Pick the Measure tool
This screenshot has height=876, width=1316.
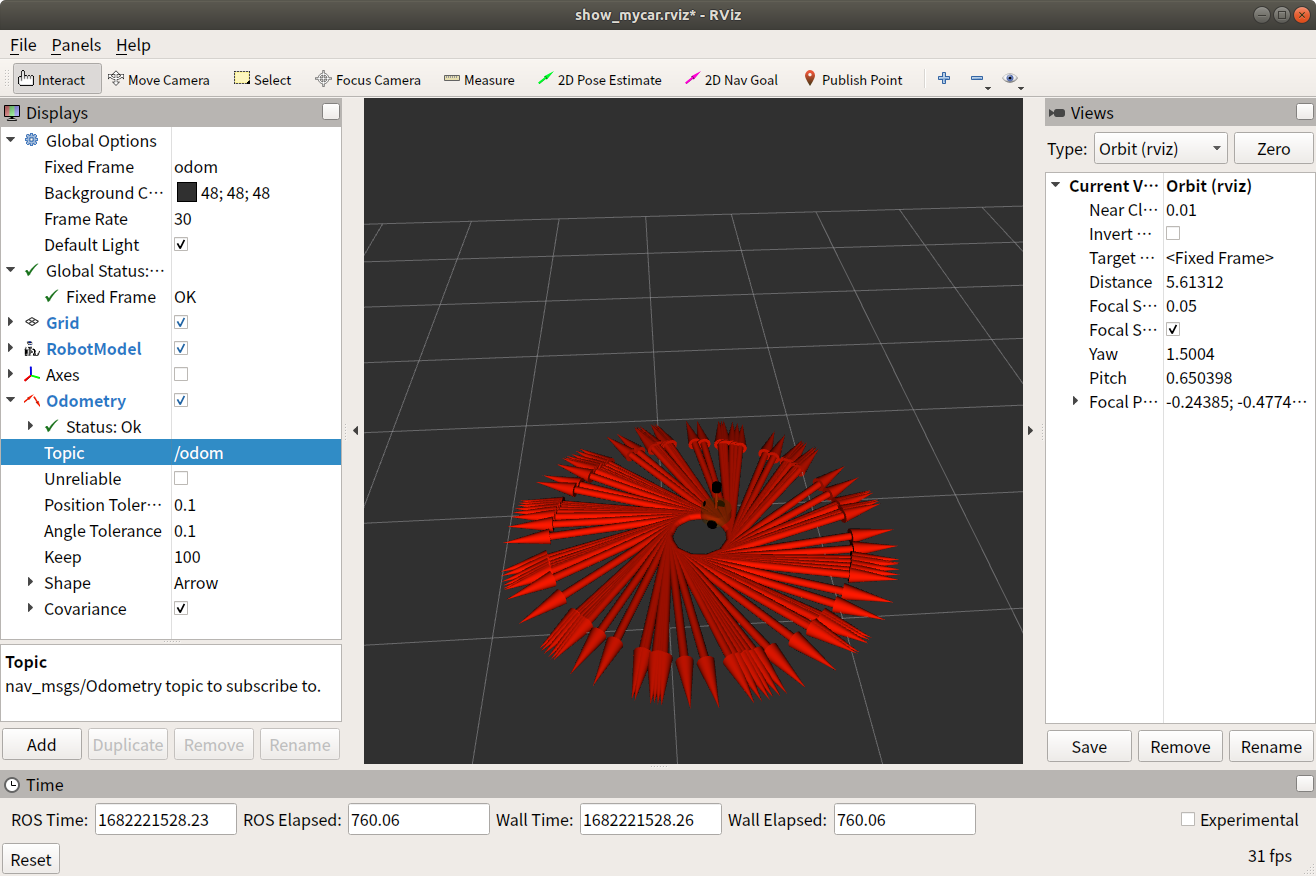click(479, 80)
